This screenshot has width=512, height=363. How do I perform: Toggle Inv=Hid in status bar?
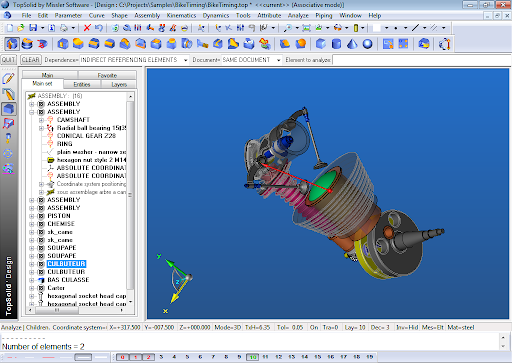click(407, 328)
